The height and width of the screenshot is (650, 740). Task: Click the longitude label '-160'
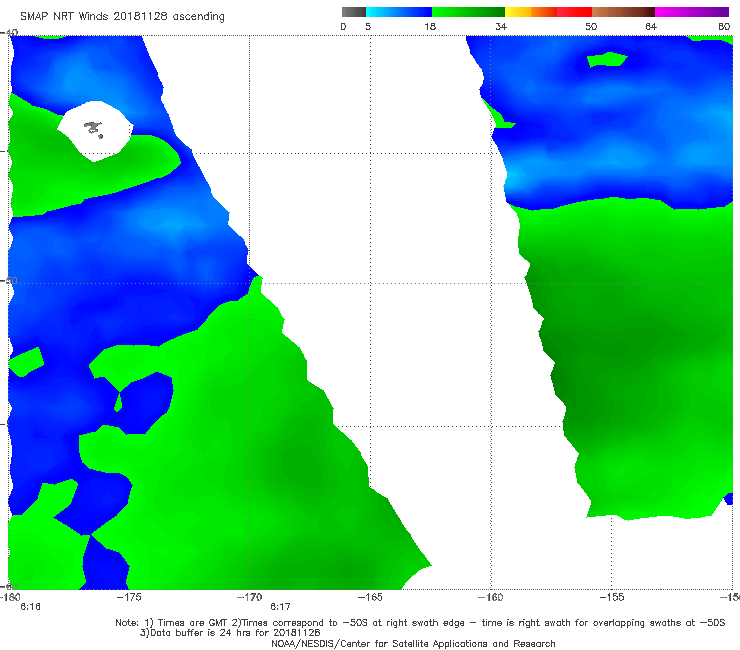tap(491, 597)
